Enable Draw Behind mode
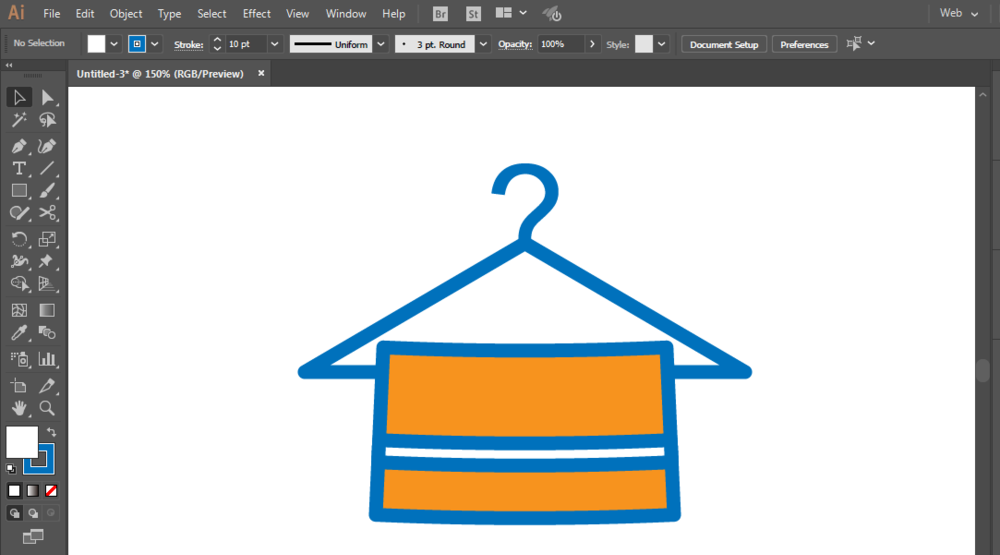This screenshot has height=555, width=1000. pos(33,513)
